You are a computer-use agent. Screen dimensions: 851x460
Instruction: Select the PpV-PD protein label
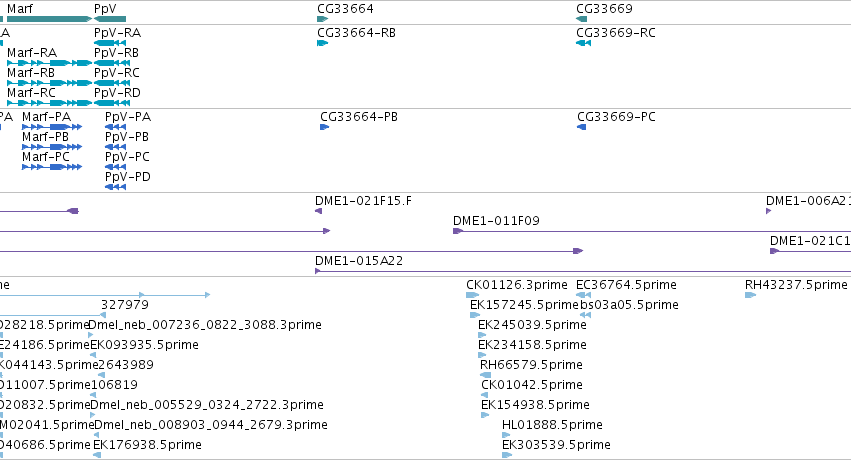(128, 177)
